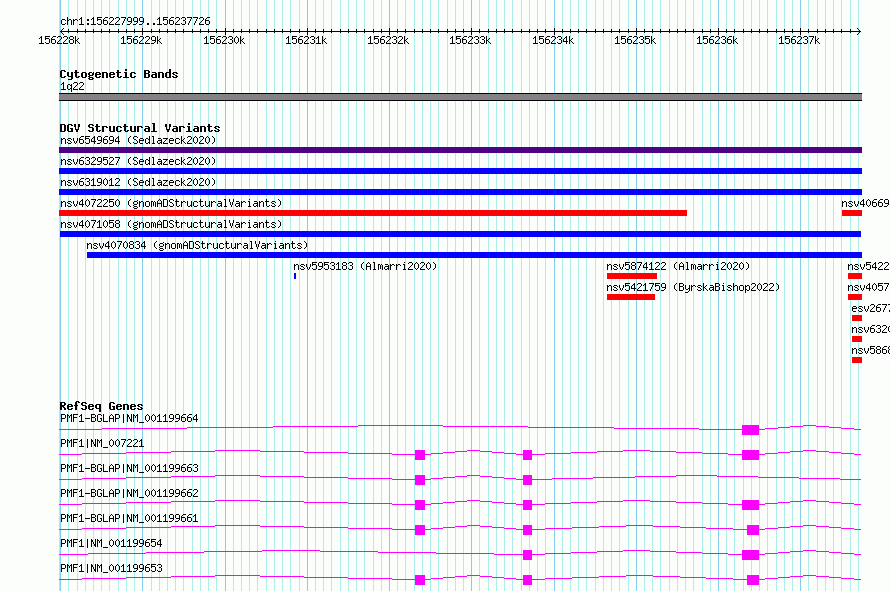Click the nsv4072250 (gnomADStructuralVariants) label

pos(171,203)
